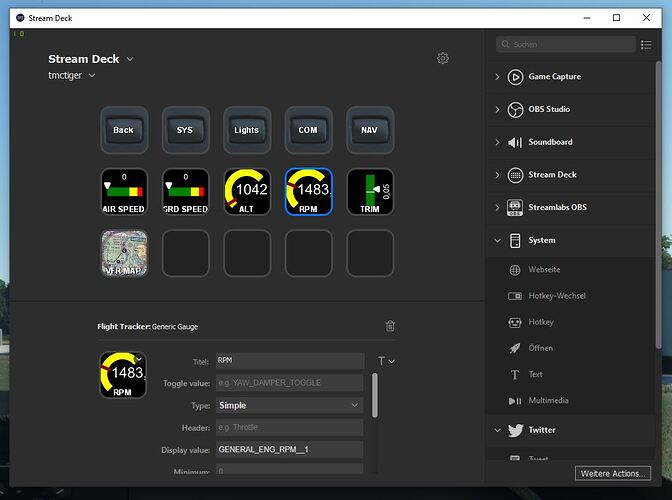Select the RPM gauge key in grid

(308, 192)
